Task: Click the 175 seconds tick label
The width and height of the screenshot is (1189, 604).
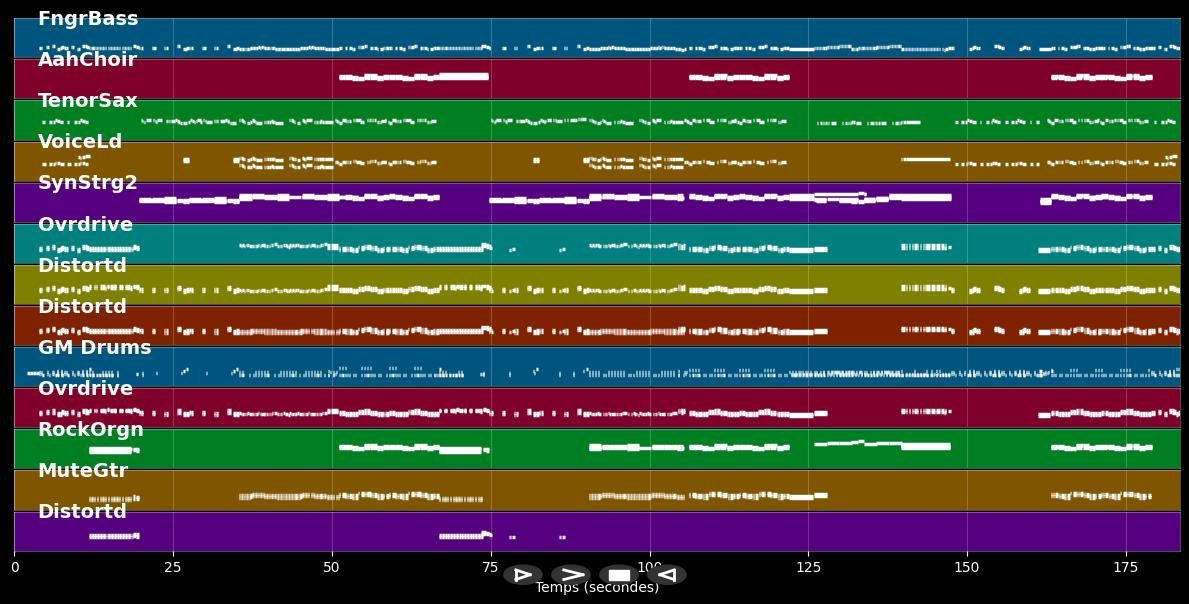Action: pos(1126,567)
